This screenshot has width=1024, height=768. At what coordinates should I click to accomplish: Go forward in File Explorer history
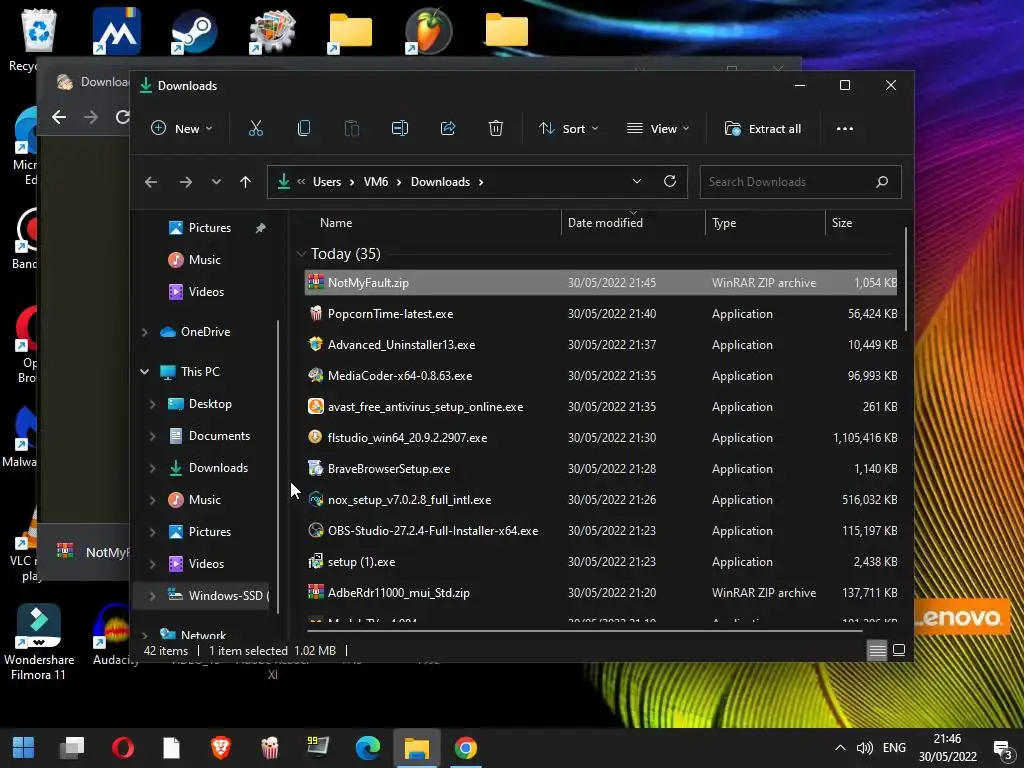pos(186,182)
